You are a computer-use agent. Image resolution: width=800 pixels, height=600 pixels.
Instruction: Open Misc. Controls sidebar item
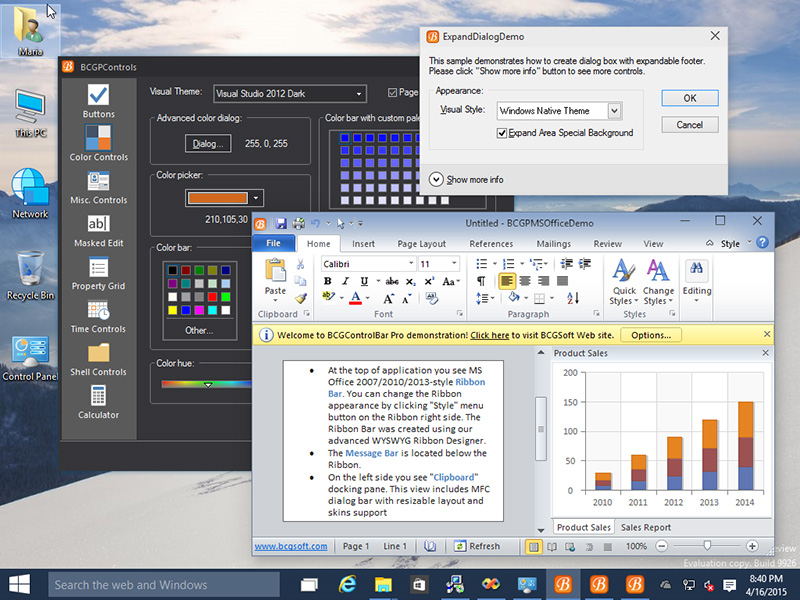click(x=98, y=187)
